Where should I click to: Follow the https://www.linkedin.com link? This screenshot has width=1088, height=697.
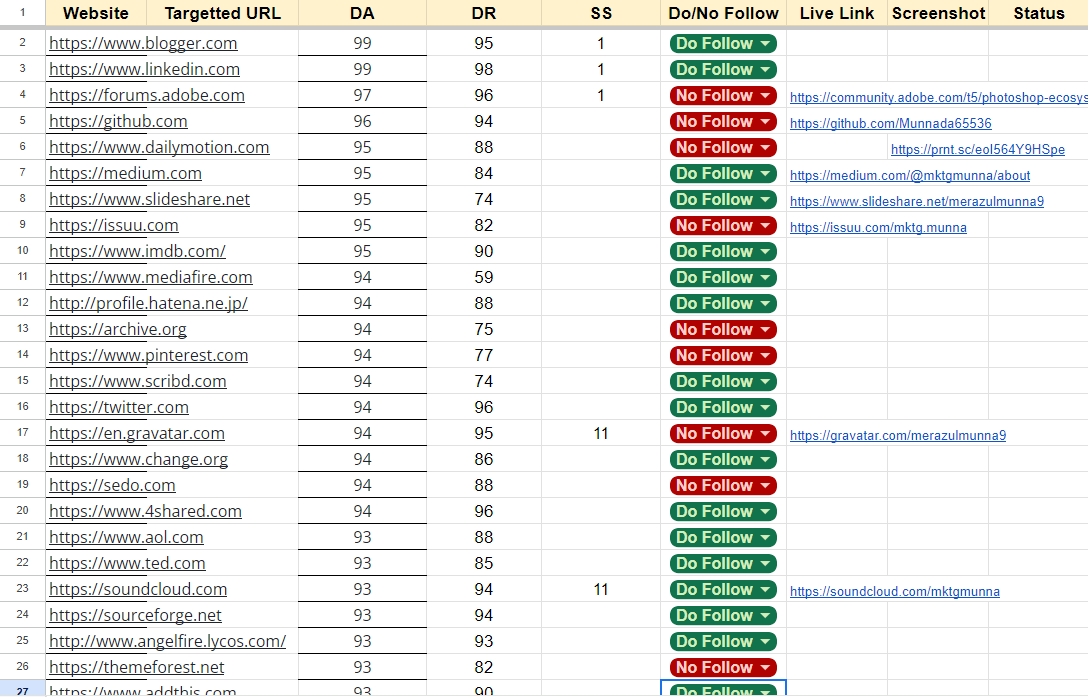pyautogui.click(x=143, y=69)
